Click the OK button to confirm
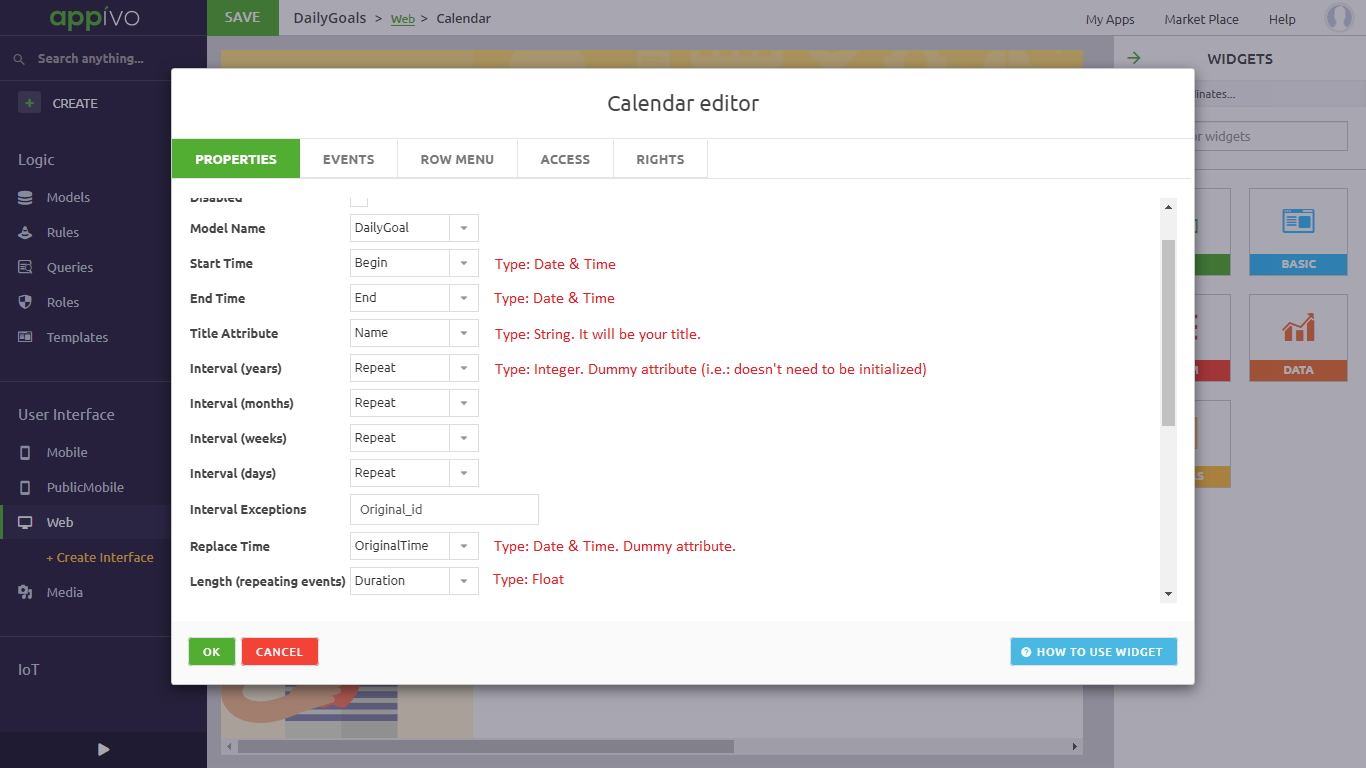The image size is (1366, 768). coord(211,651)
